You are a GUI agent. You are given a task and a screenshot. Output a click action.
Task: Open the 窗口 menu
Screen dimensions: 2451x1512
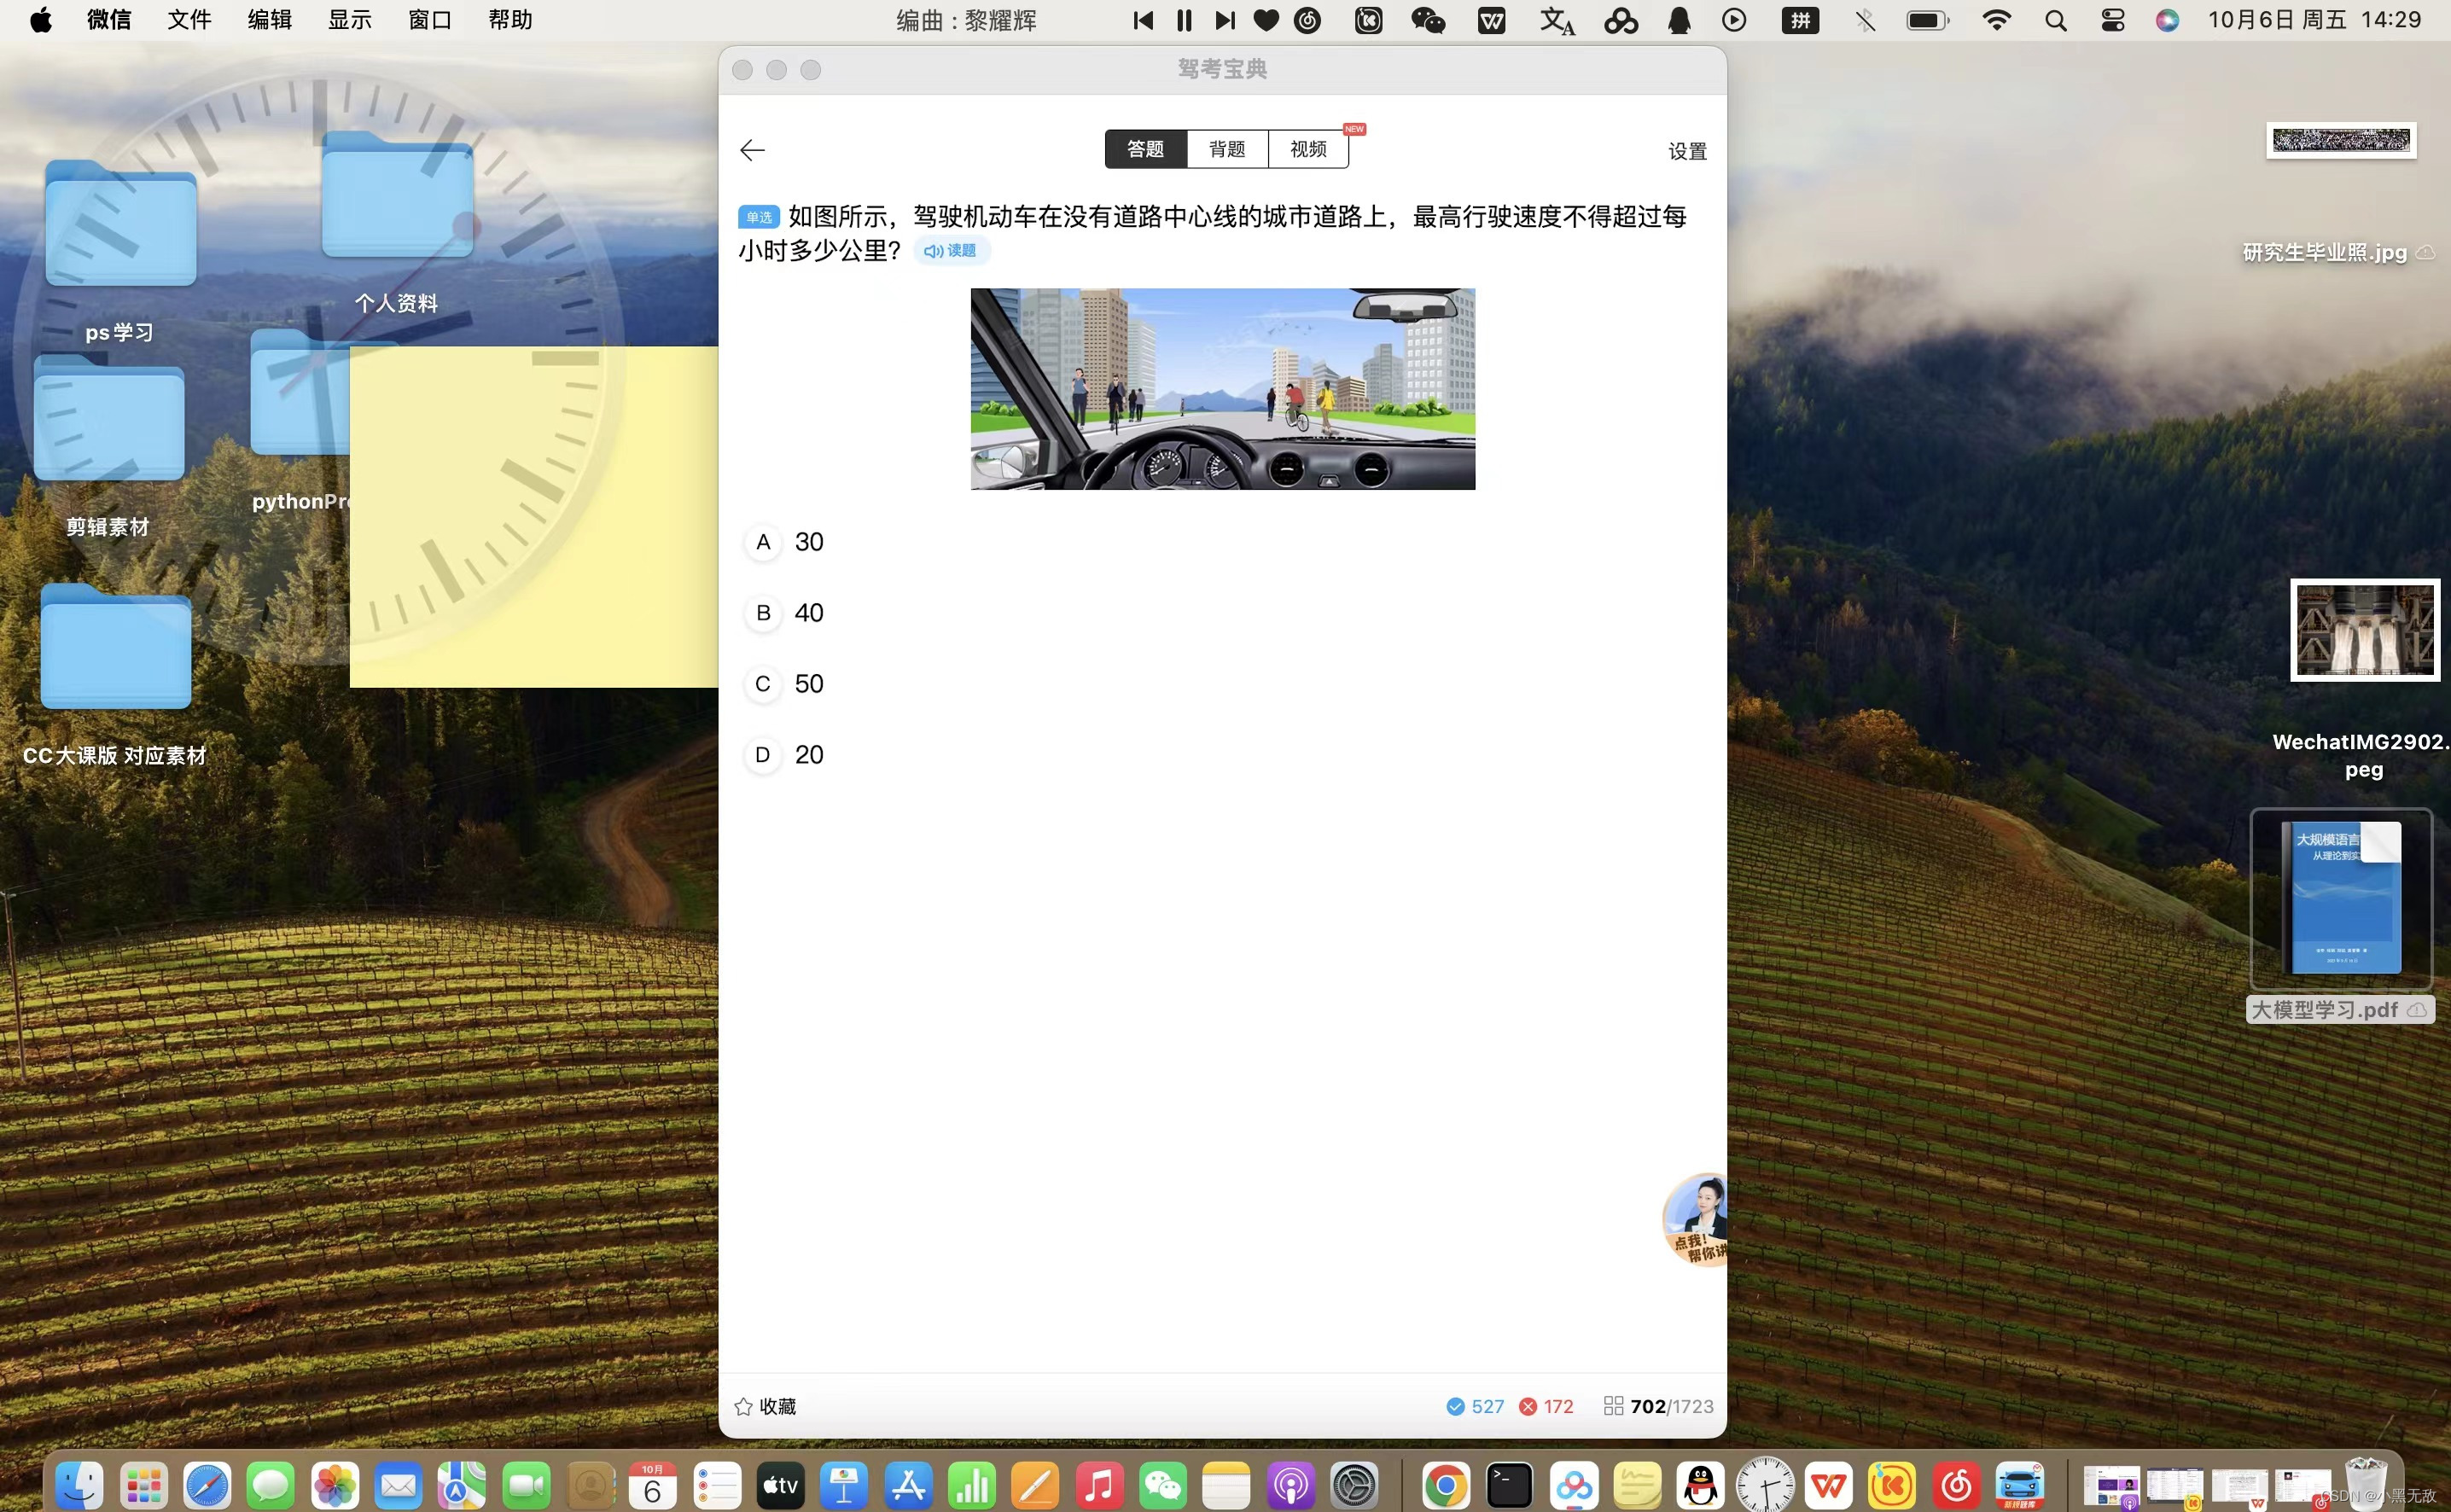430,20
